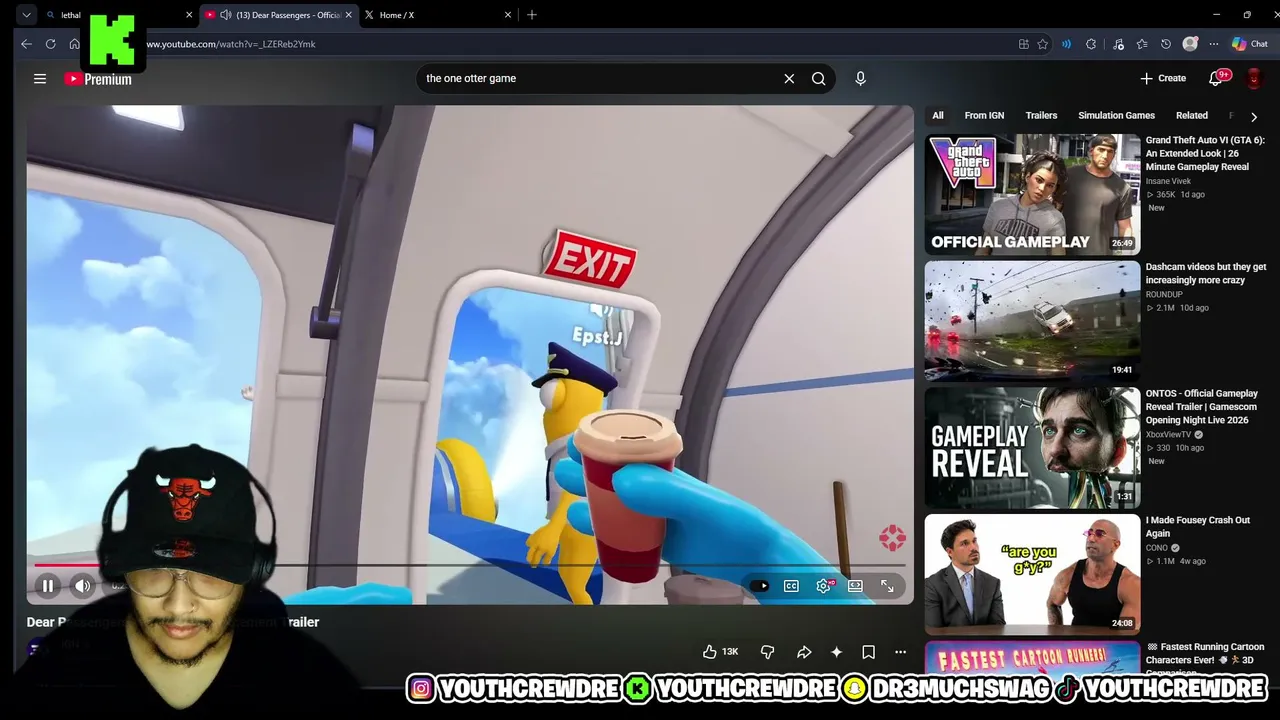Open the ONTOS Gameplay Reveal thumbnail
1280x720 pixels.
tap(1032, 448)
